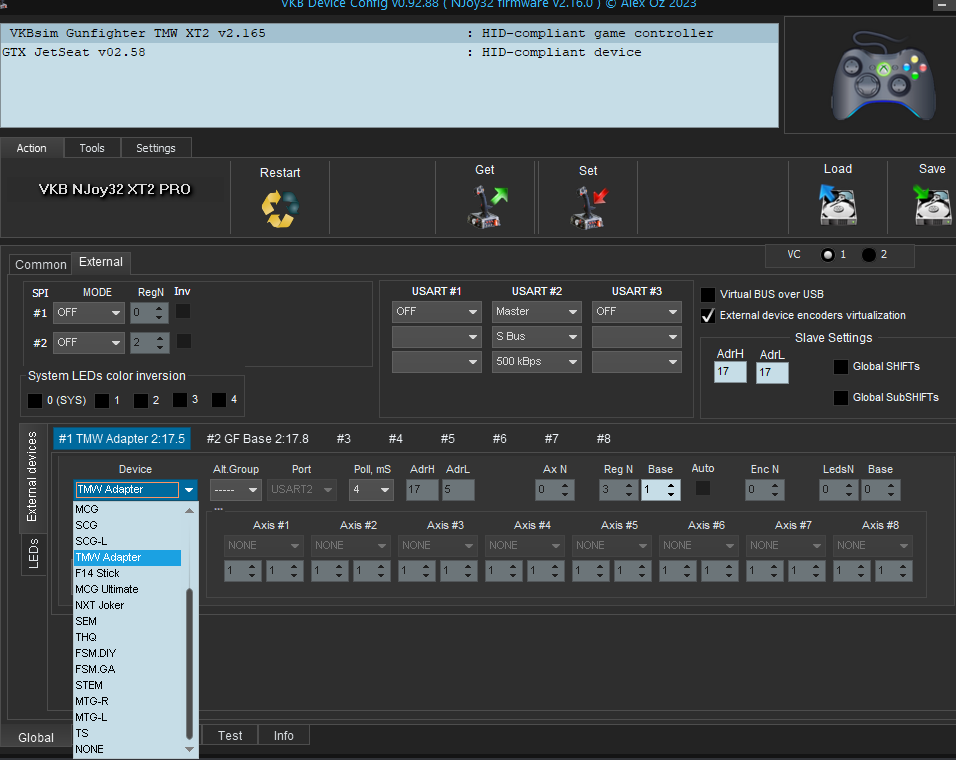Open USART #2 Master dropdown

(537, 311)
